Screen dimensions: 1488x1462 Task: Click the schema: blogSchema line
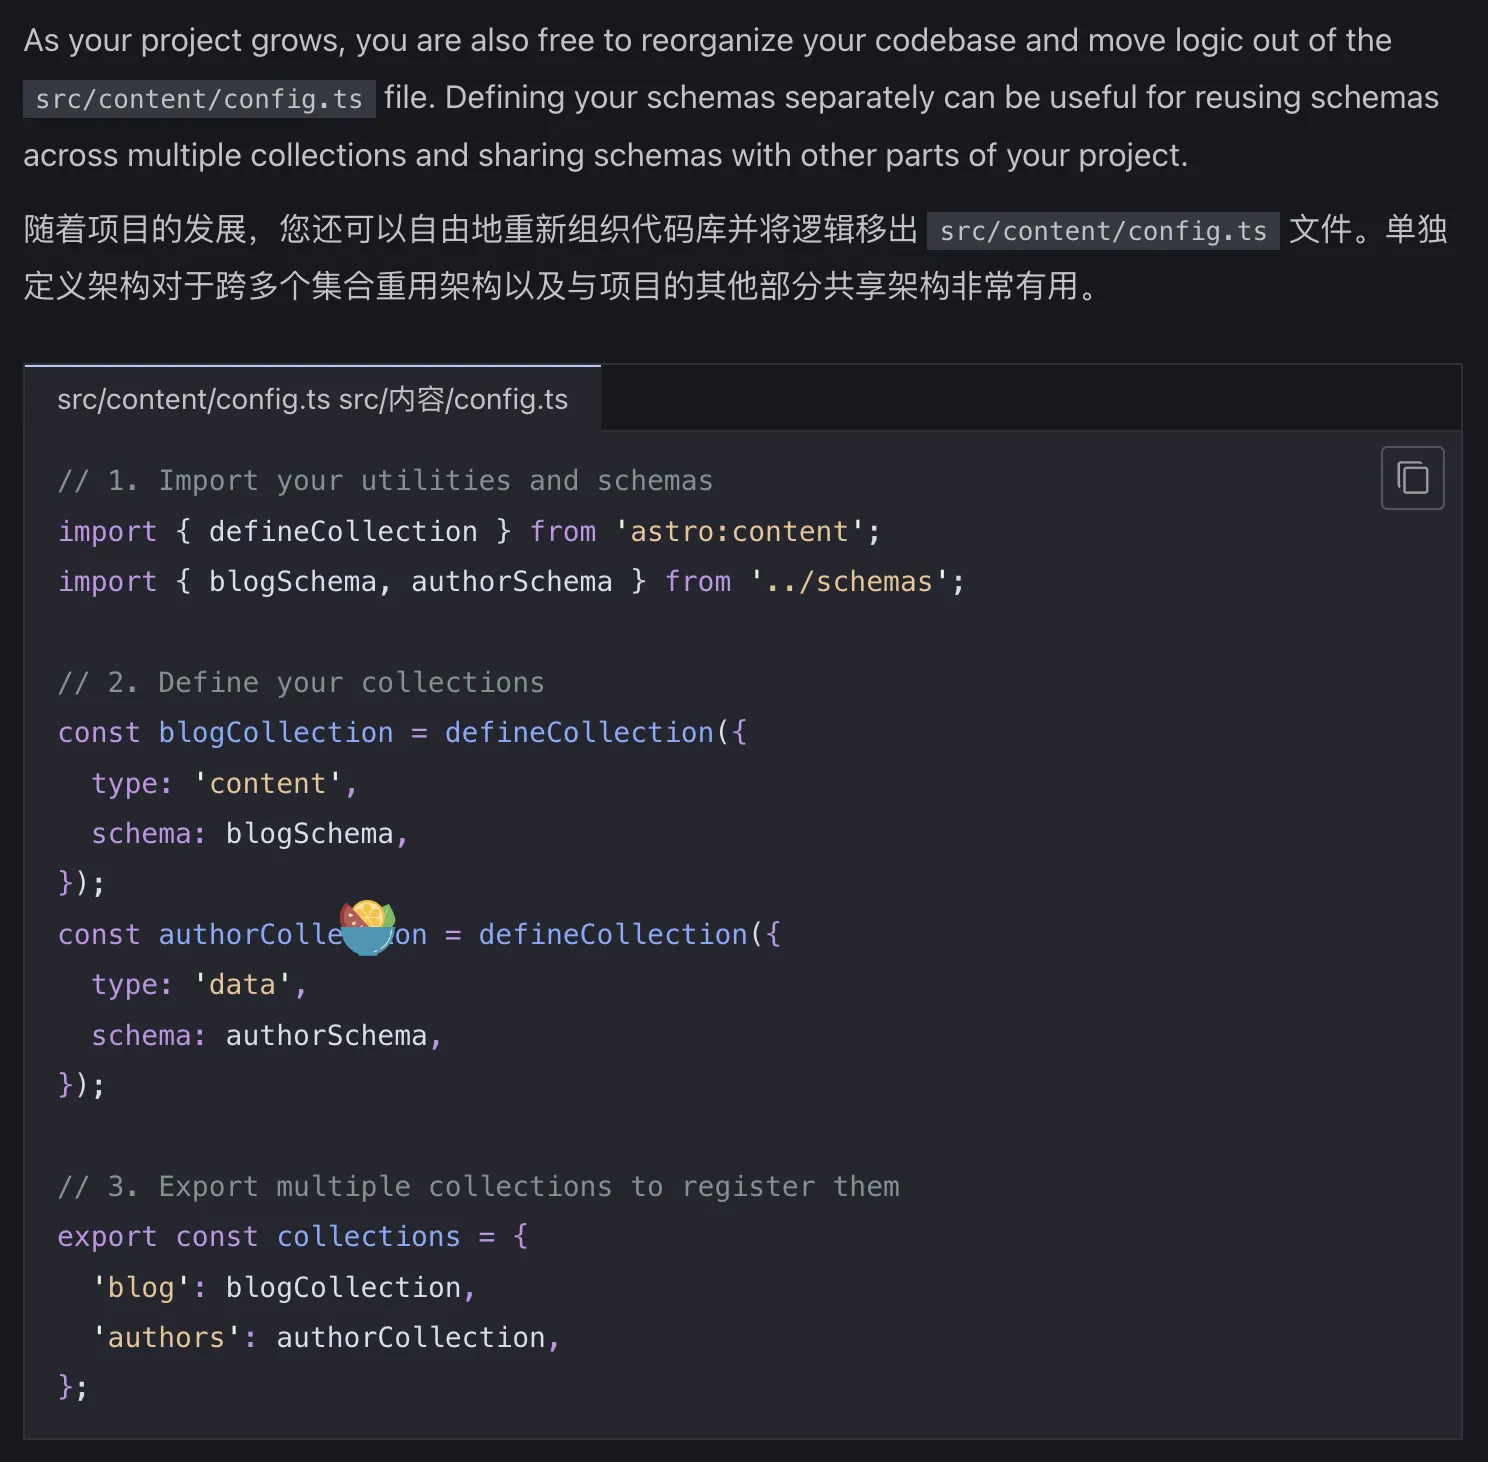tap(249, 834)
